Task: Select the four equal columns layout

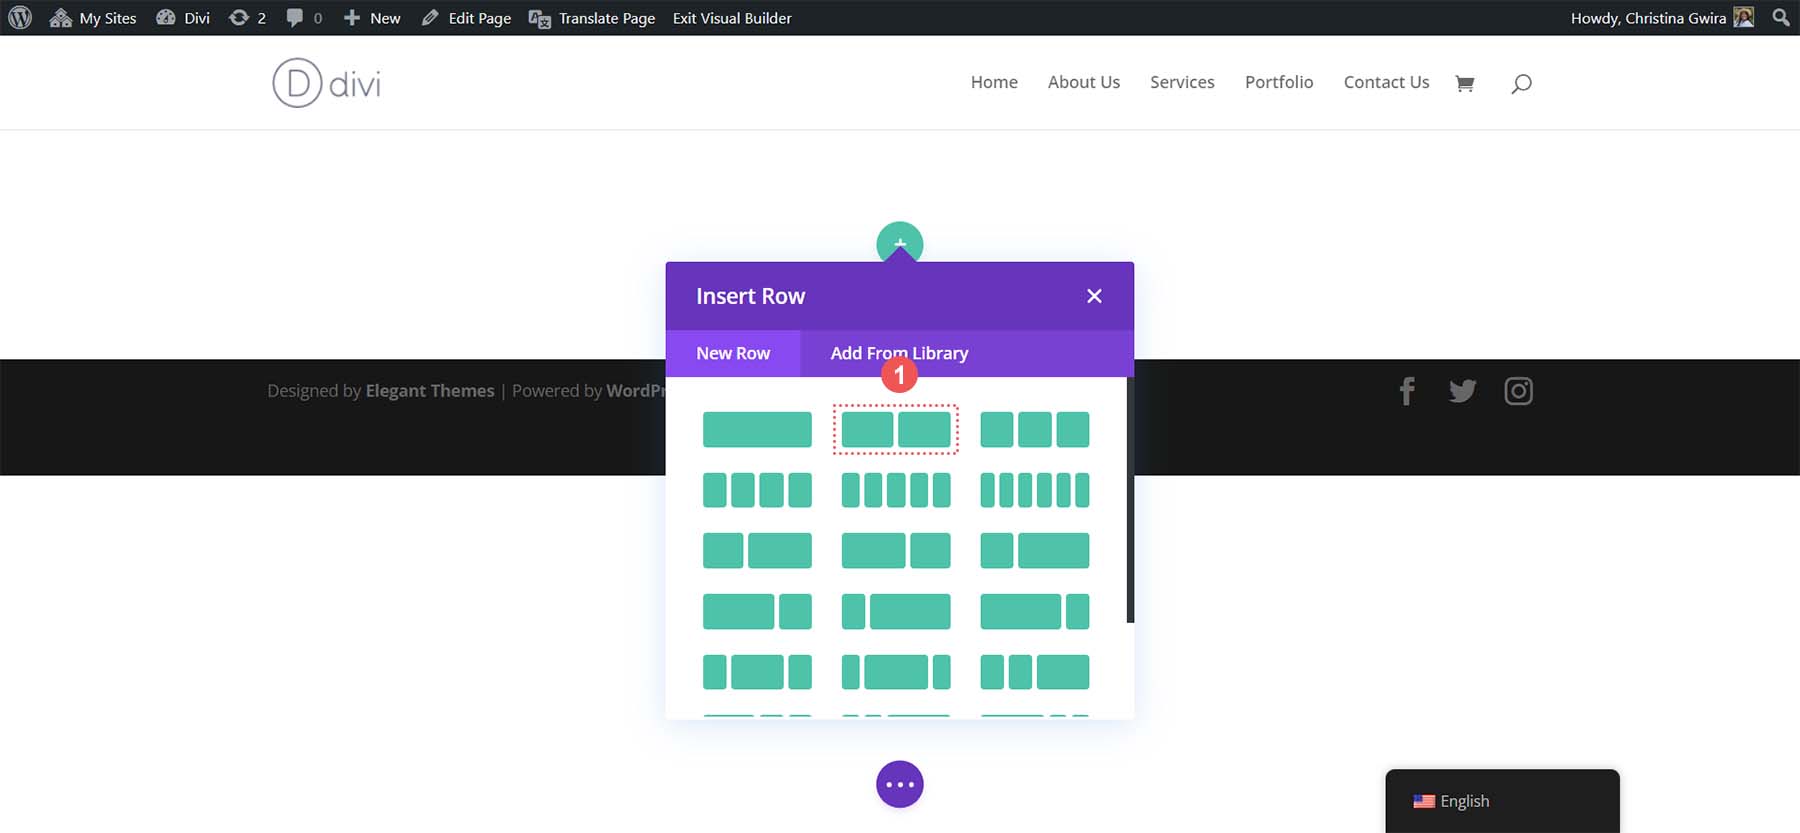Action: [x=757, y=490]
